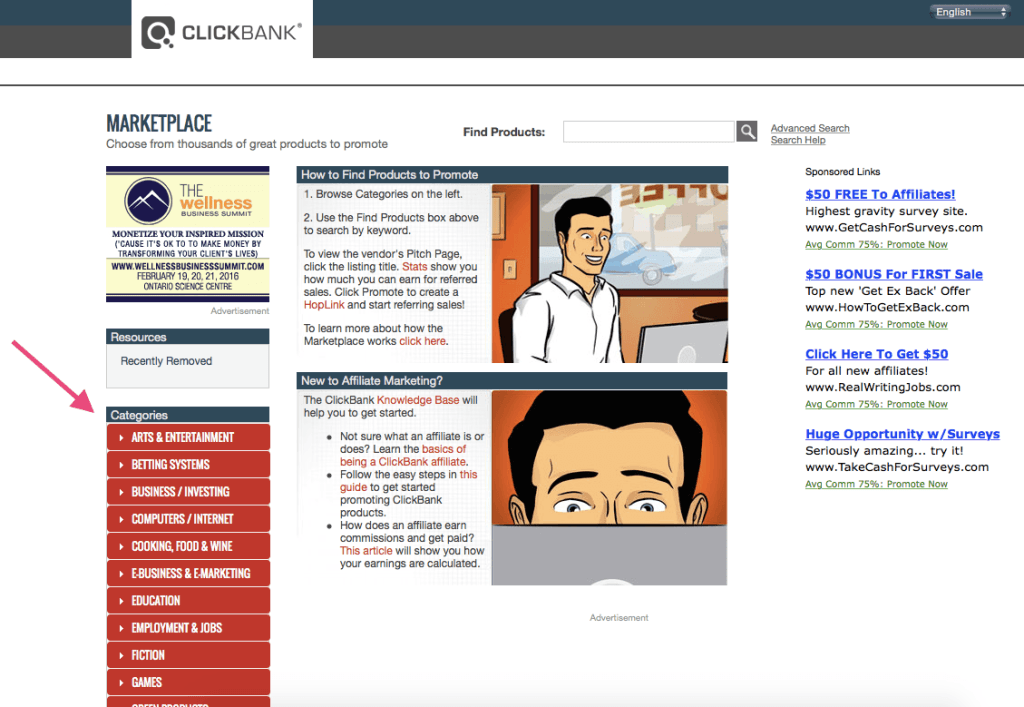Click the www.GetCashForSurveys.com text

893,227
